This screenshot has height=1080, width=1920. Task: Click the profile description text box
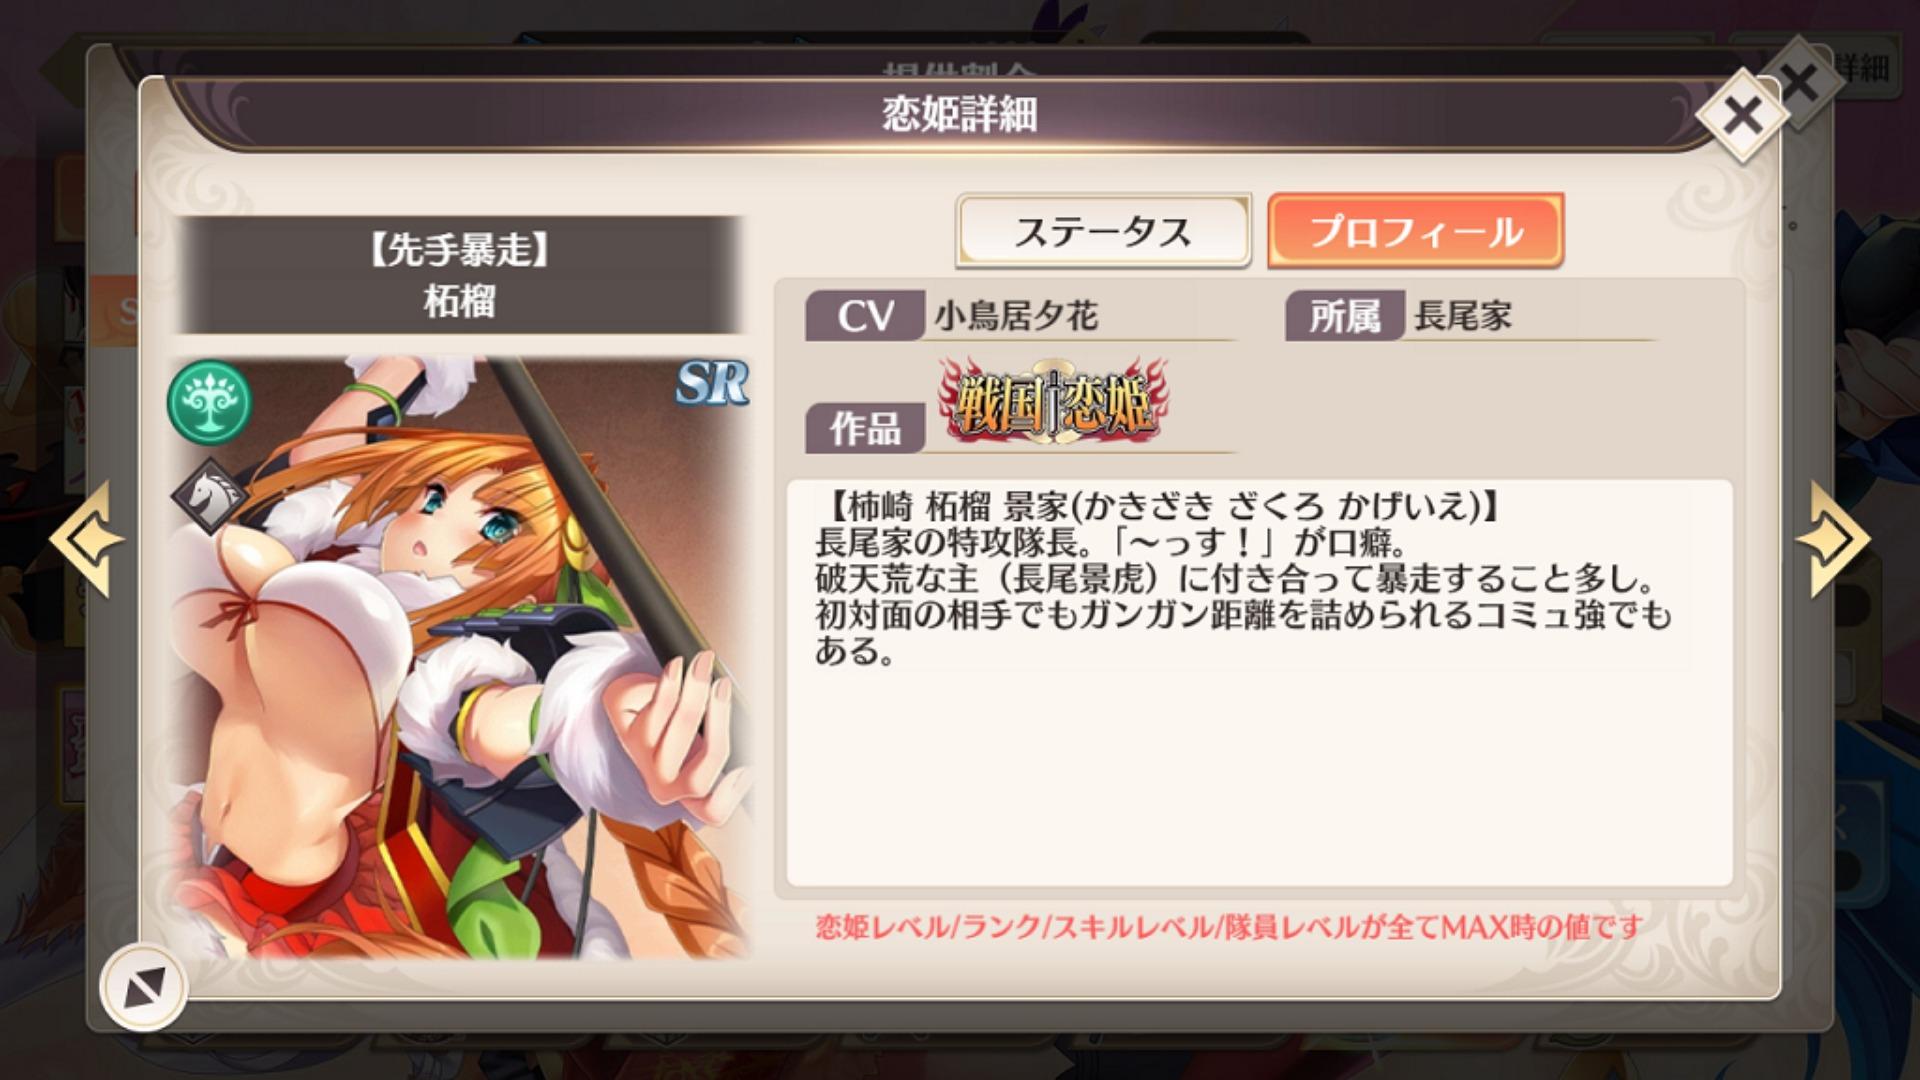point(1259,682)
